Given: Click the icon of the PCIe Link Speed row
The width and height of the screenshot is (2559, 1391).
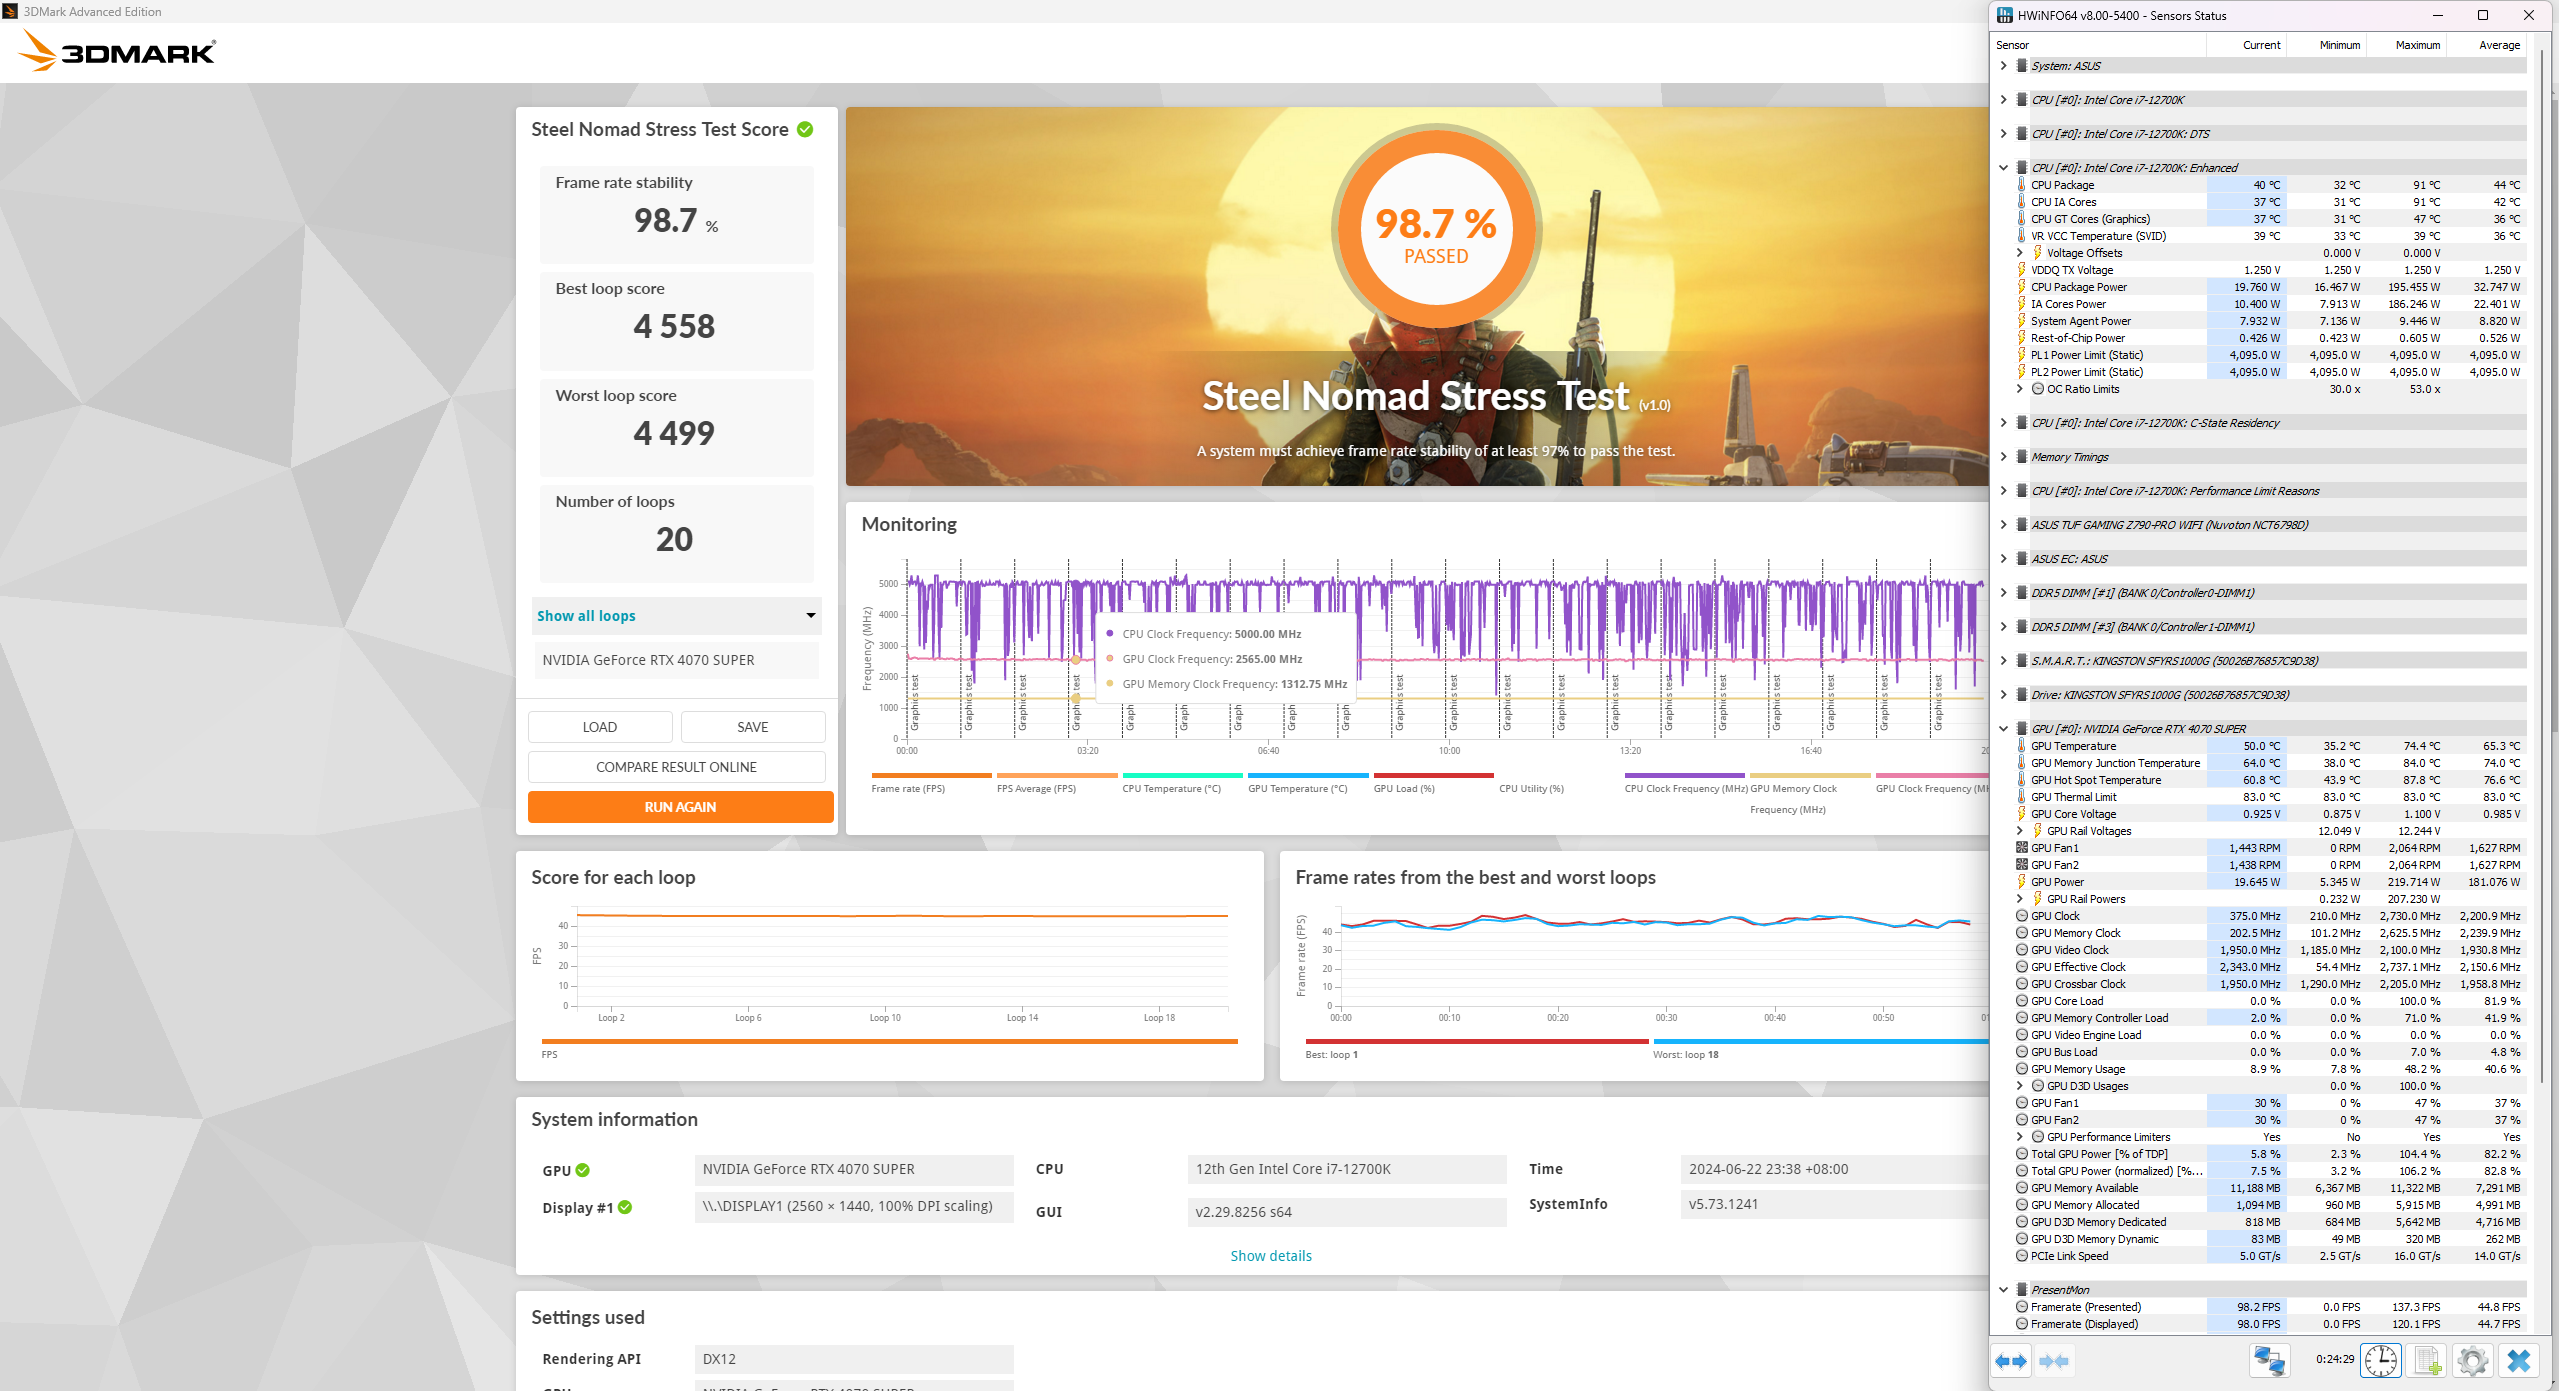Looking at the screenshot, I should click(2021, 1255).
